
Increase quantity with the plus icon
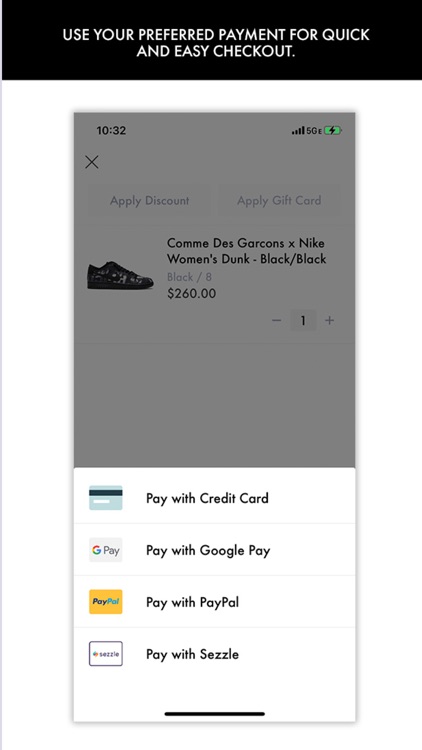[x=329, y=320]
